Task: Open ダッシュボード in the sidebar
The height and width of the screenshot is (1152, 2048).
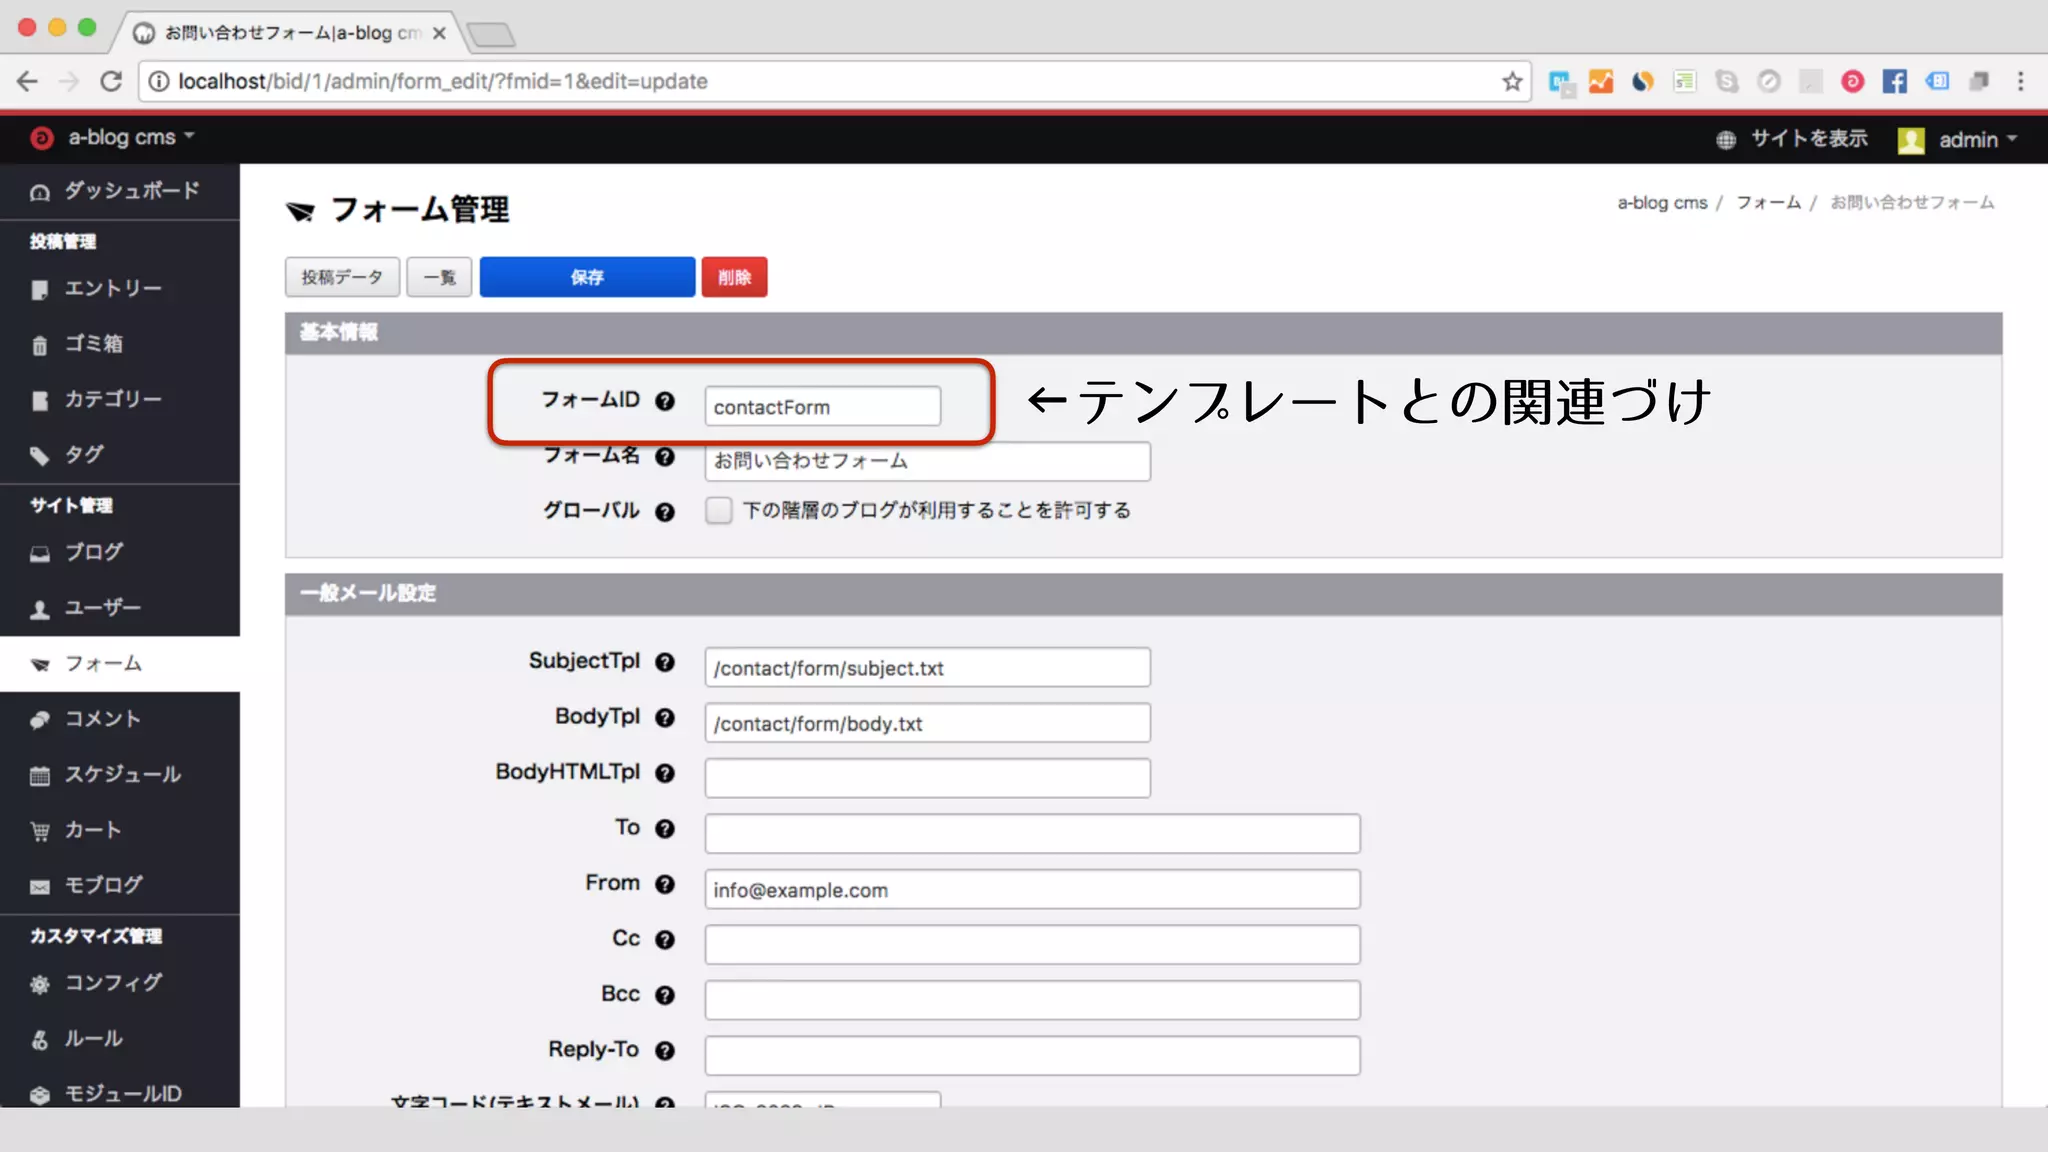Action: click(120, 191)
